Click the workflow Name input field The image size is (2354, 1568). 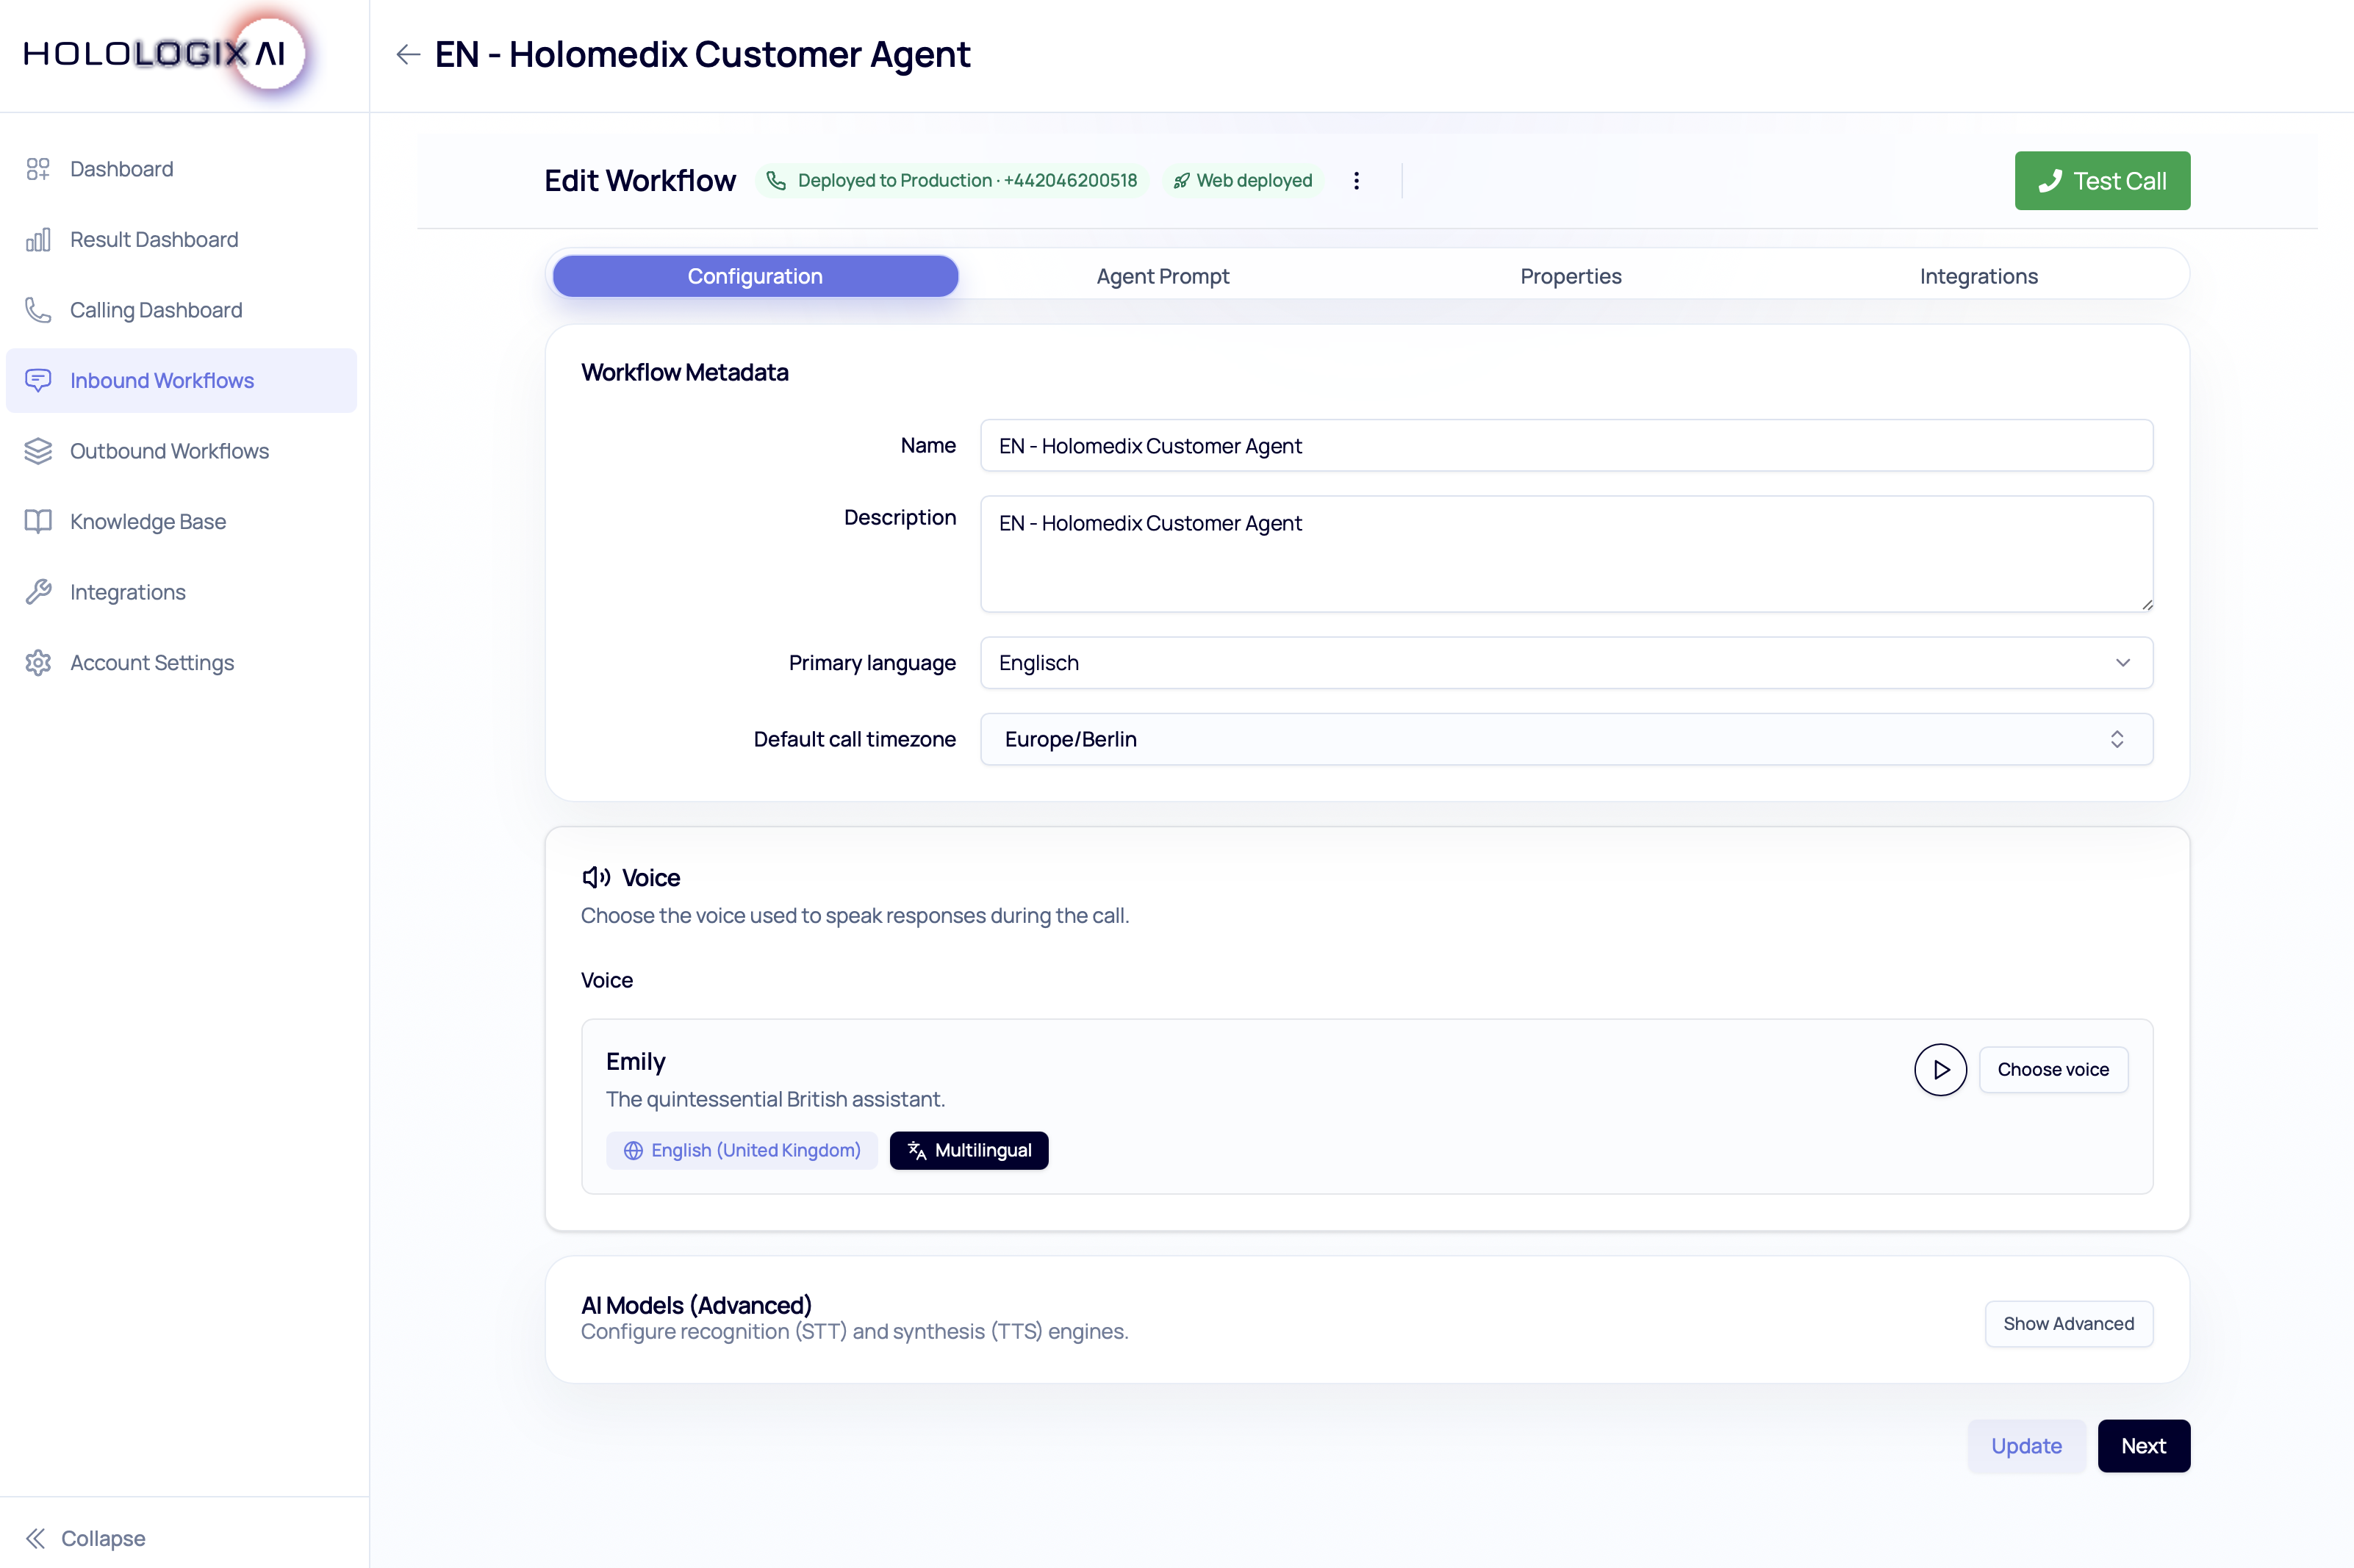(x=1566, y=446)
